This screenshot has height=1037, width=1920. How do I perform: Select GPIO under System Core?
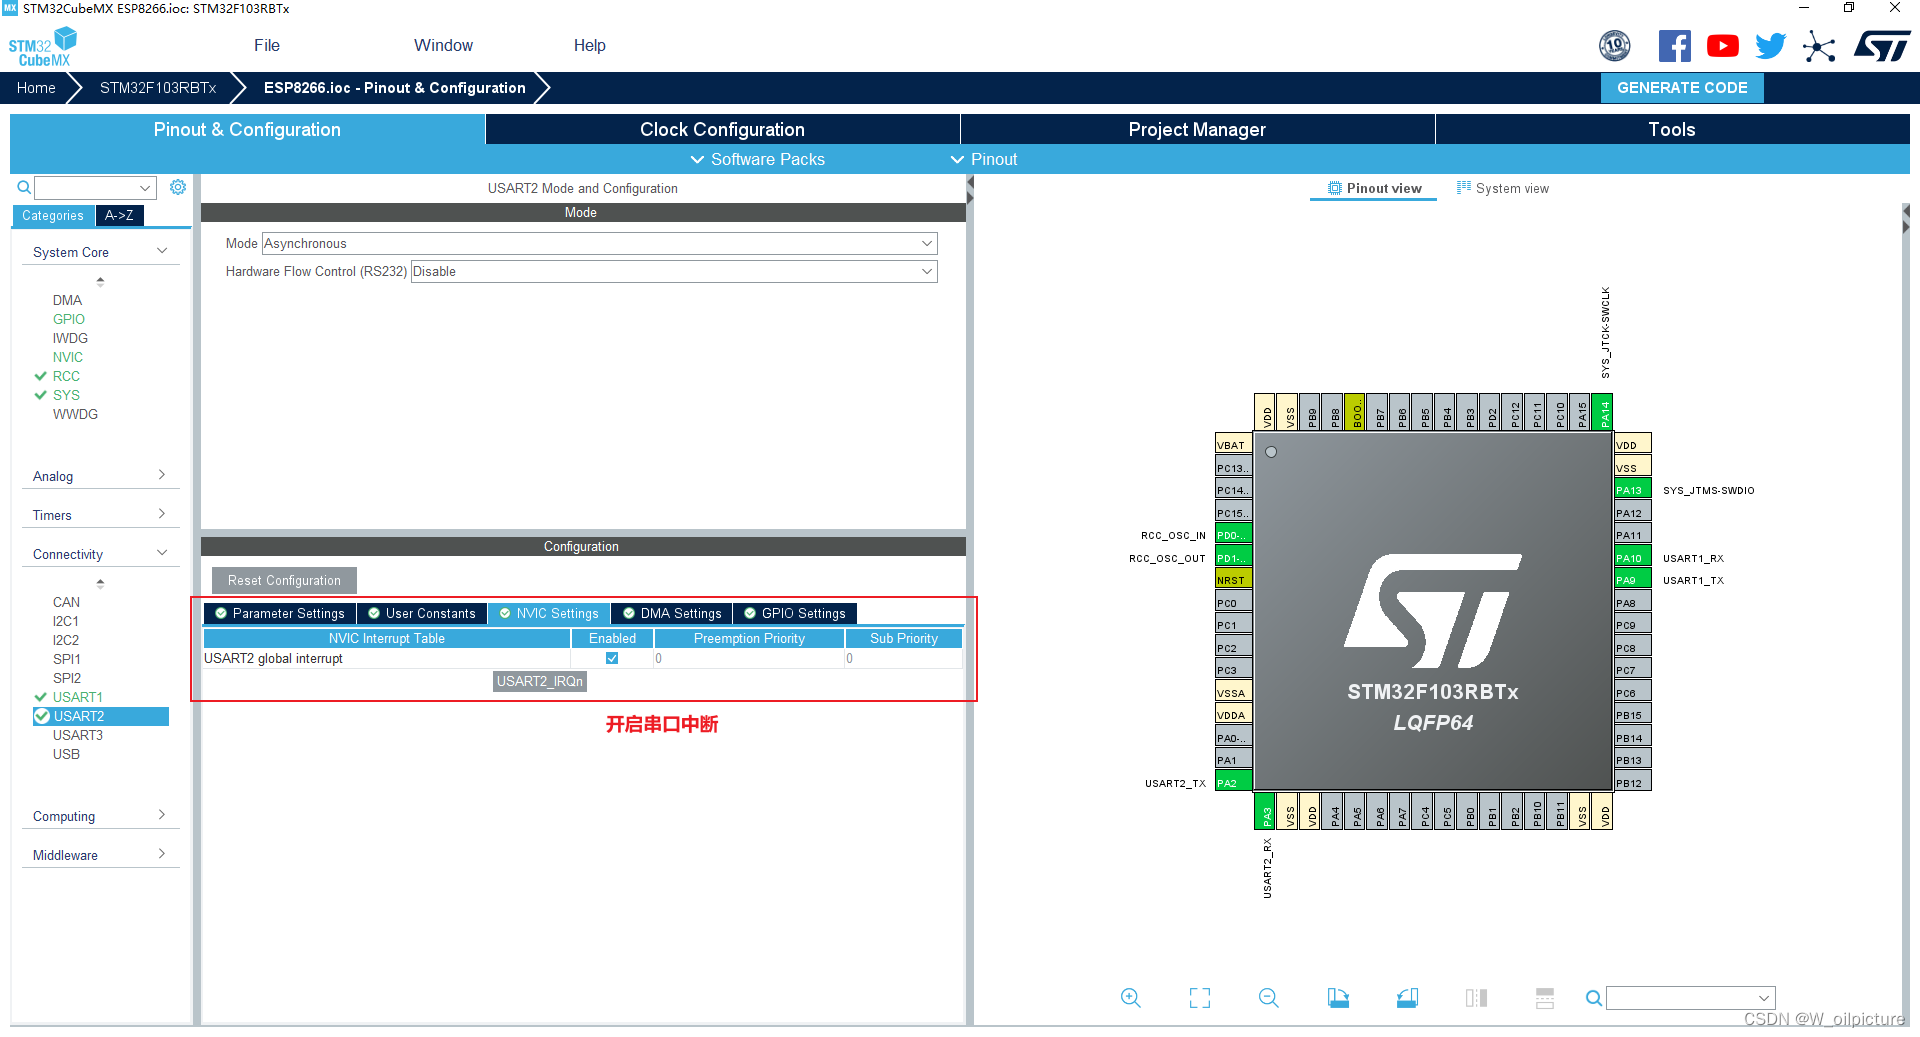click(x=69, y=319)
